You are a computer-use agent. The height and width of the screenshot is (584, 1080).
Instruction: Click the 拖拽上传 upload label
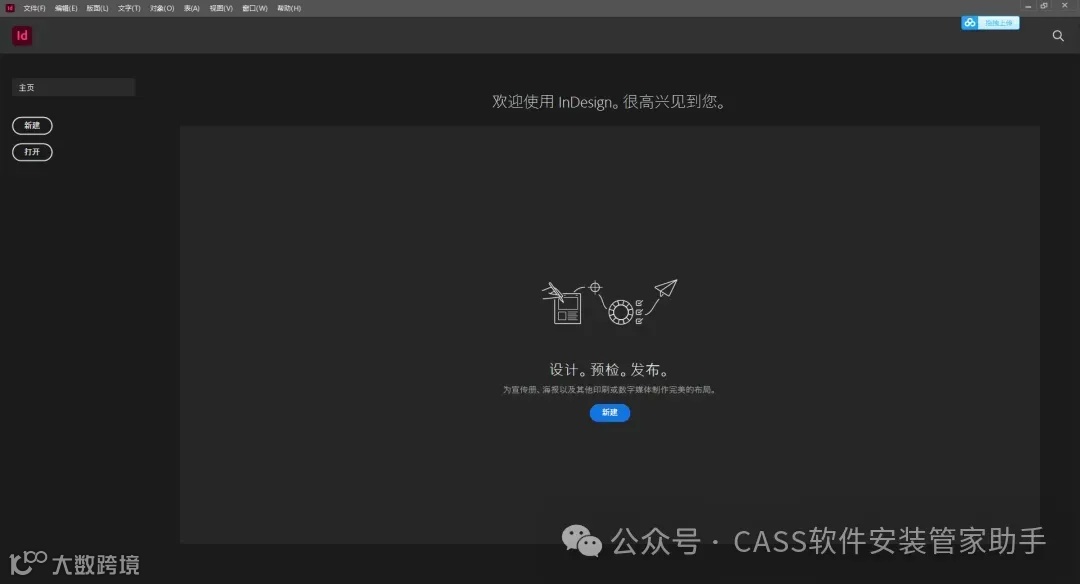[999, 23]
